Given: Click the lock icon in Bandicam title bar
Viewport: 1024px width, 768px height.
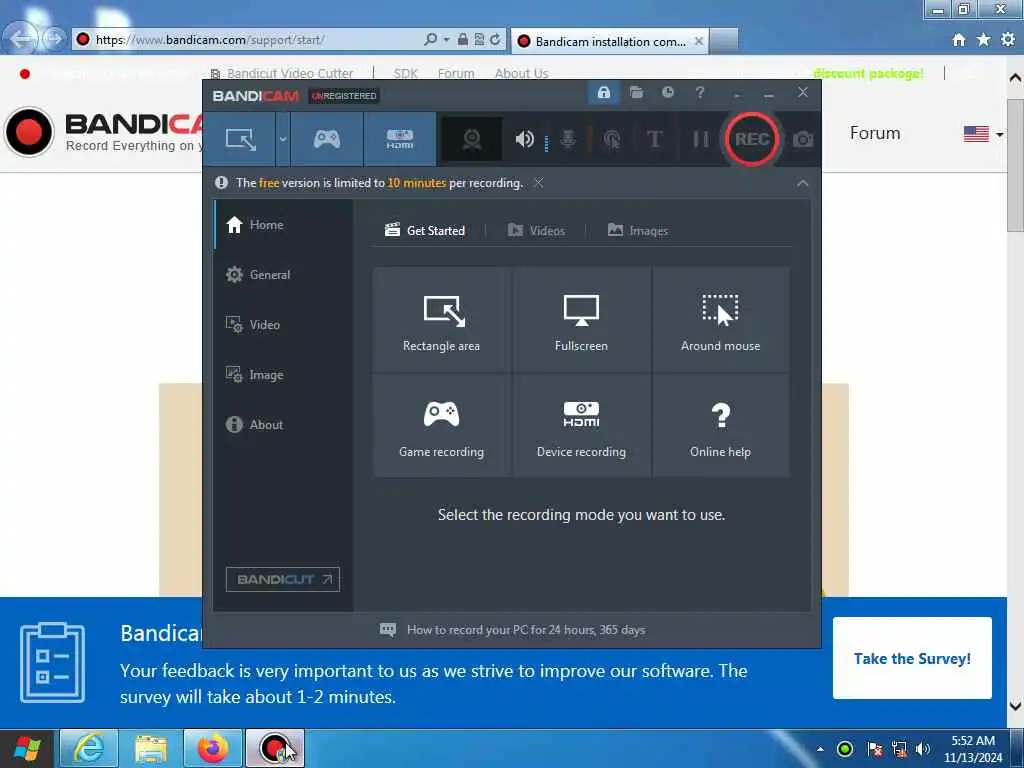Looking at the screenshot, I should point(603,93).
